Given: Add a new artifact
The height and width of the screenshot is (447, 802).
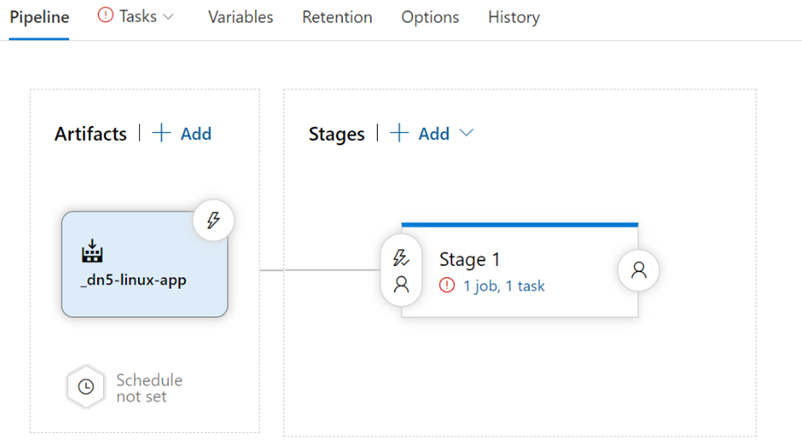Looking at the screenshot, I should (x=181, y=134).
